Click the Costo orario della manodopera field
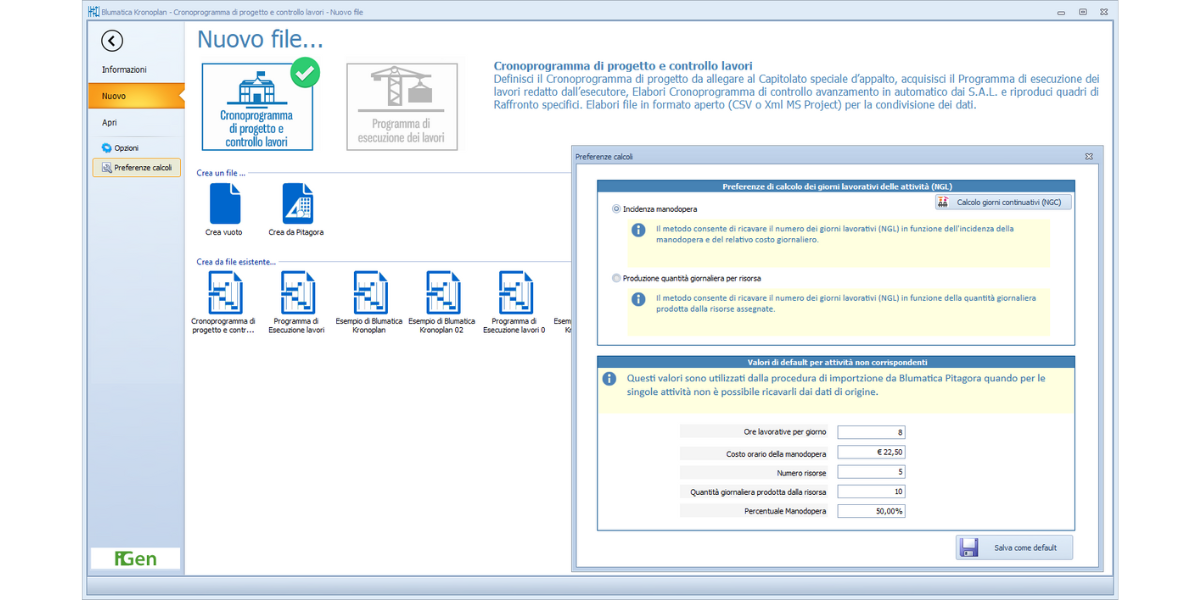 pos(871,452)
